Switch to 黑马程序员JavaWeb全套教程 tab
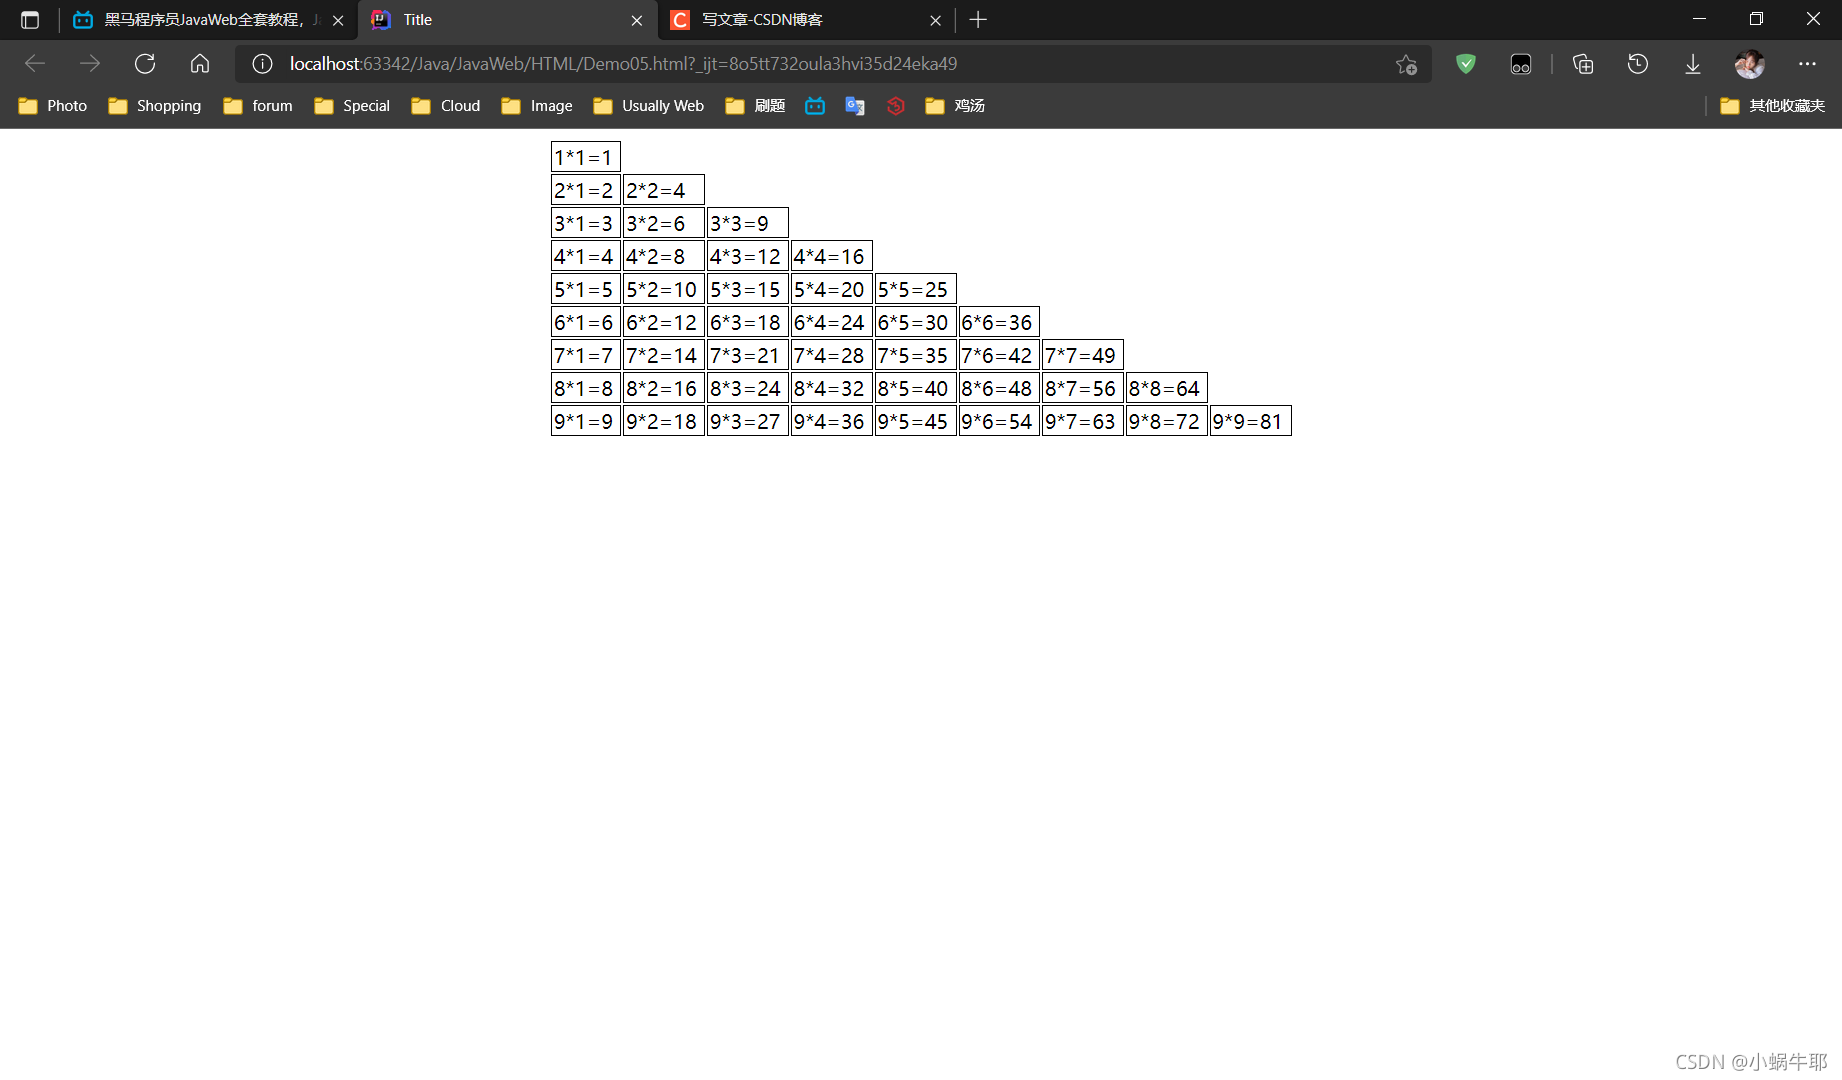This screenshot has width=1842, height=1080. pos(208,20)
